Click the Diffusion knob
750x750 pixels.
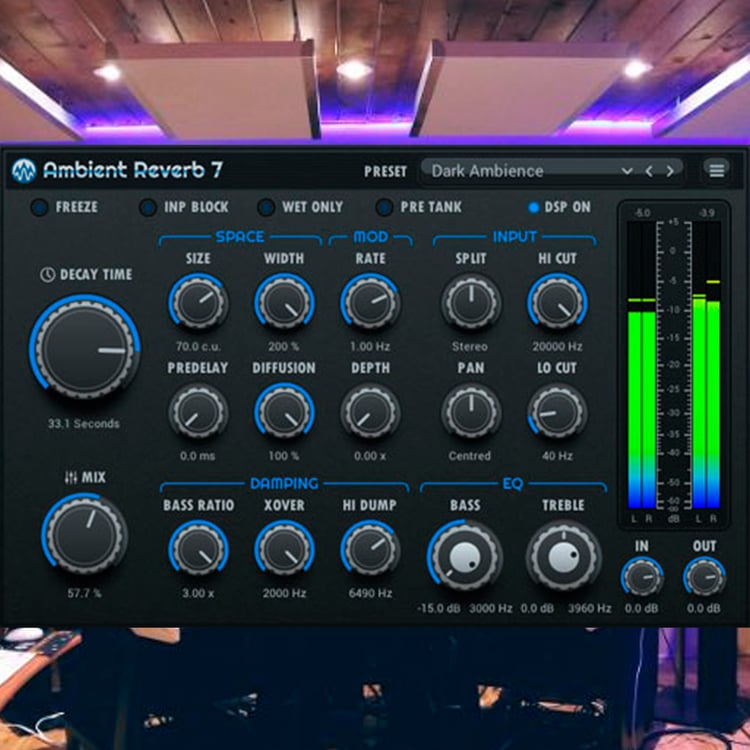[284, 412]
